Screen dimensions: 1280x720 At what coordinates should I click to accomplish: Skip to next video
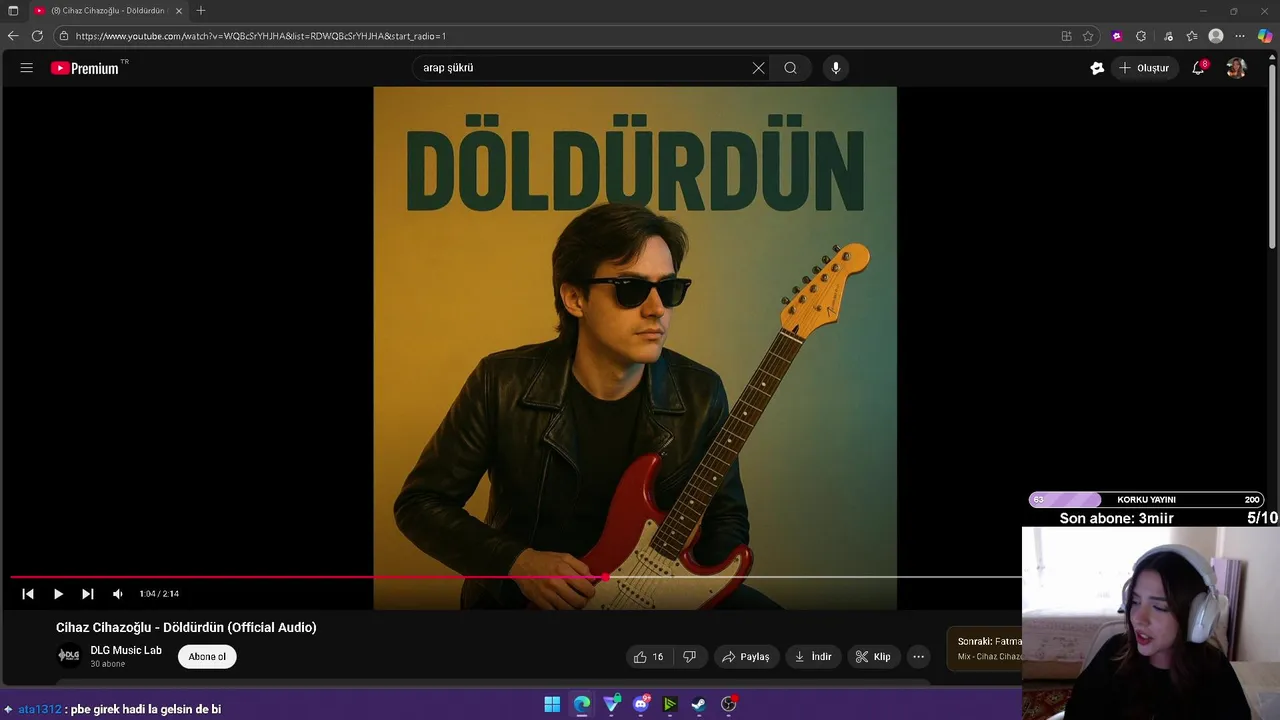click(88, 594)
